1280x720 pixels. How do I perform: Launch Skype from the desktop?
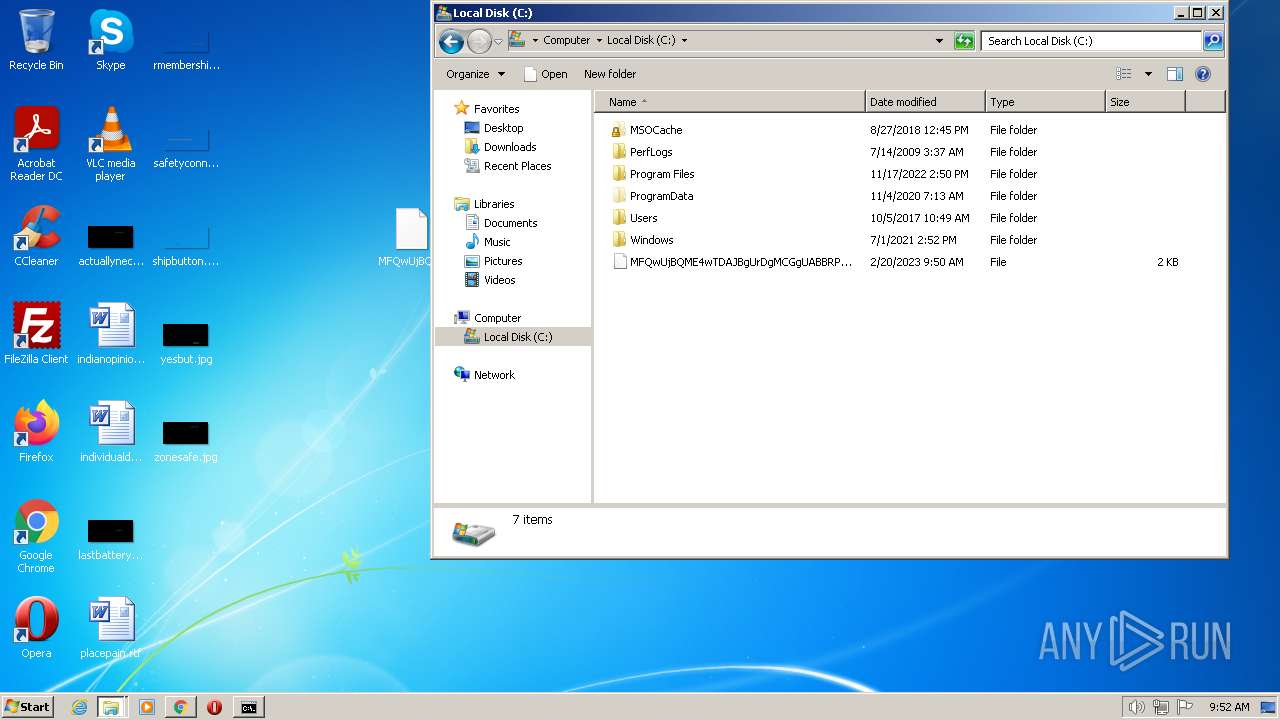tap(110, 40)
